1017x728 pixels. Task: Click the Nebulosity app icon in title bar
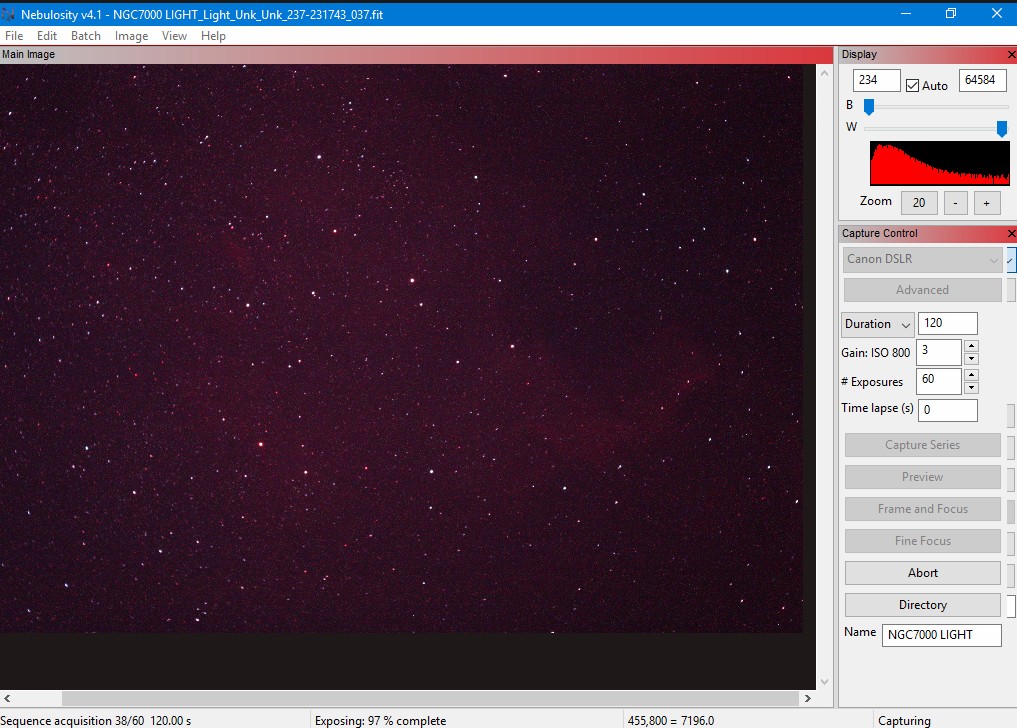coord(8,14)
